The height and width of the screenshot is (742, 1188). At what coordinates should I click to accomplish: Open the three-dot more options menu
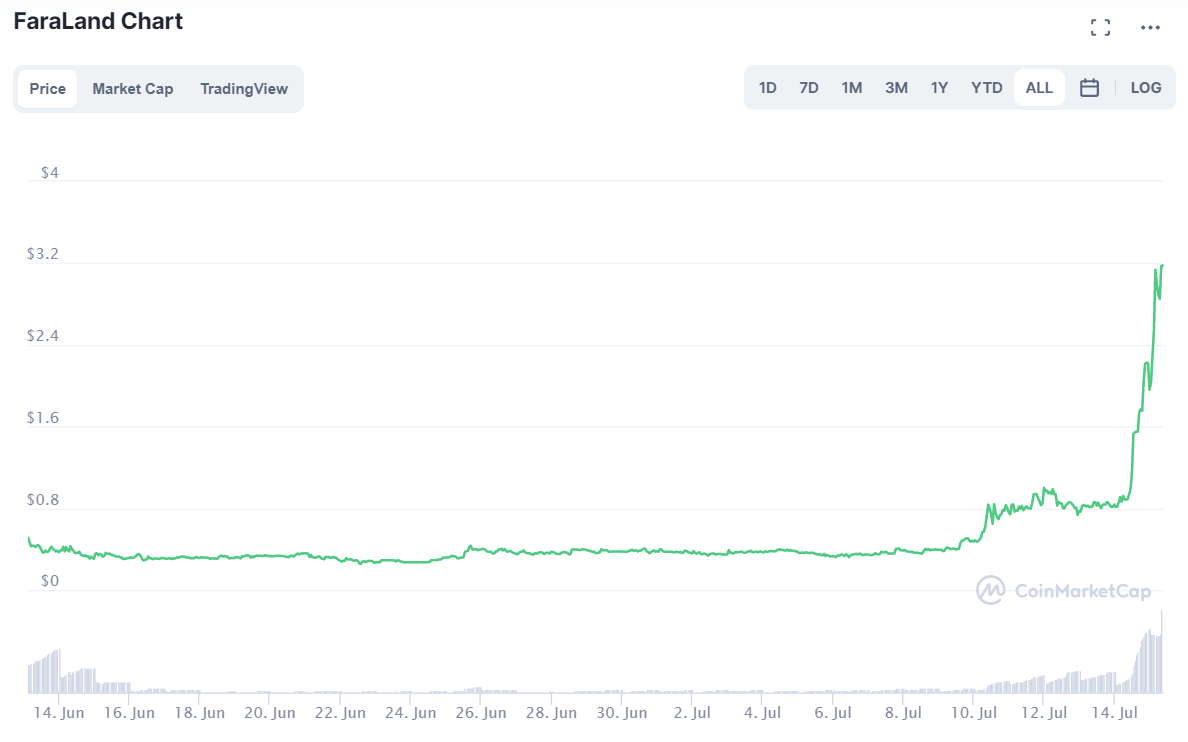[x=1150, y=27]
